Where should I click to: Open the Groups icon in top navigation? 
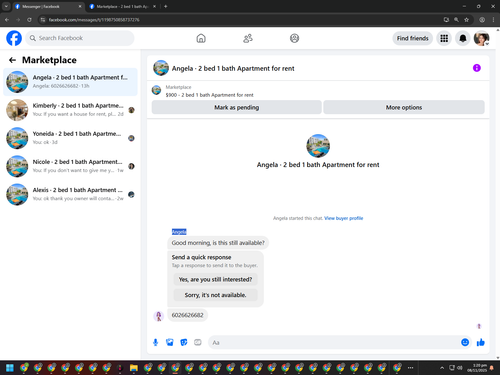pyautogui.click(x=294, y=38)
